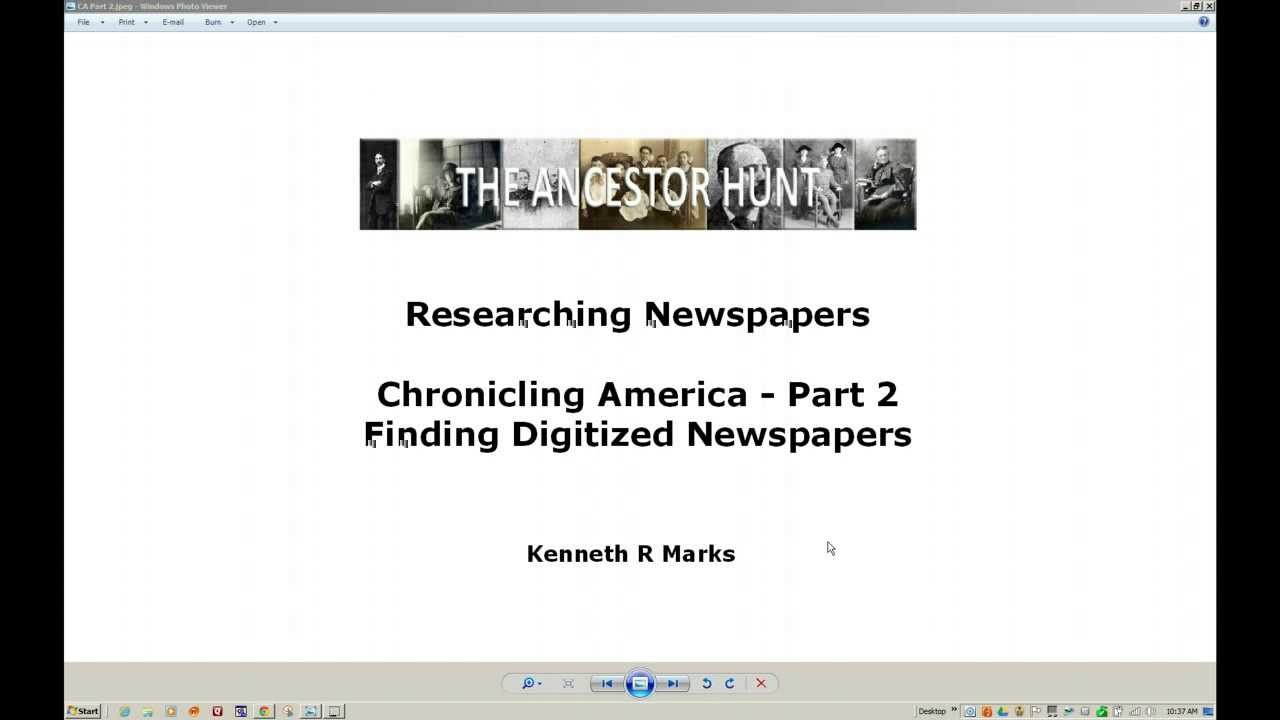Start the slide show with the center round button
The width and height of the screenshot is (1280, 720).
pos(640,683)
